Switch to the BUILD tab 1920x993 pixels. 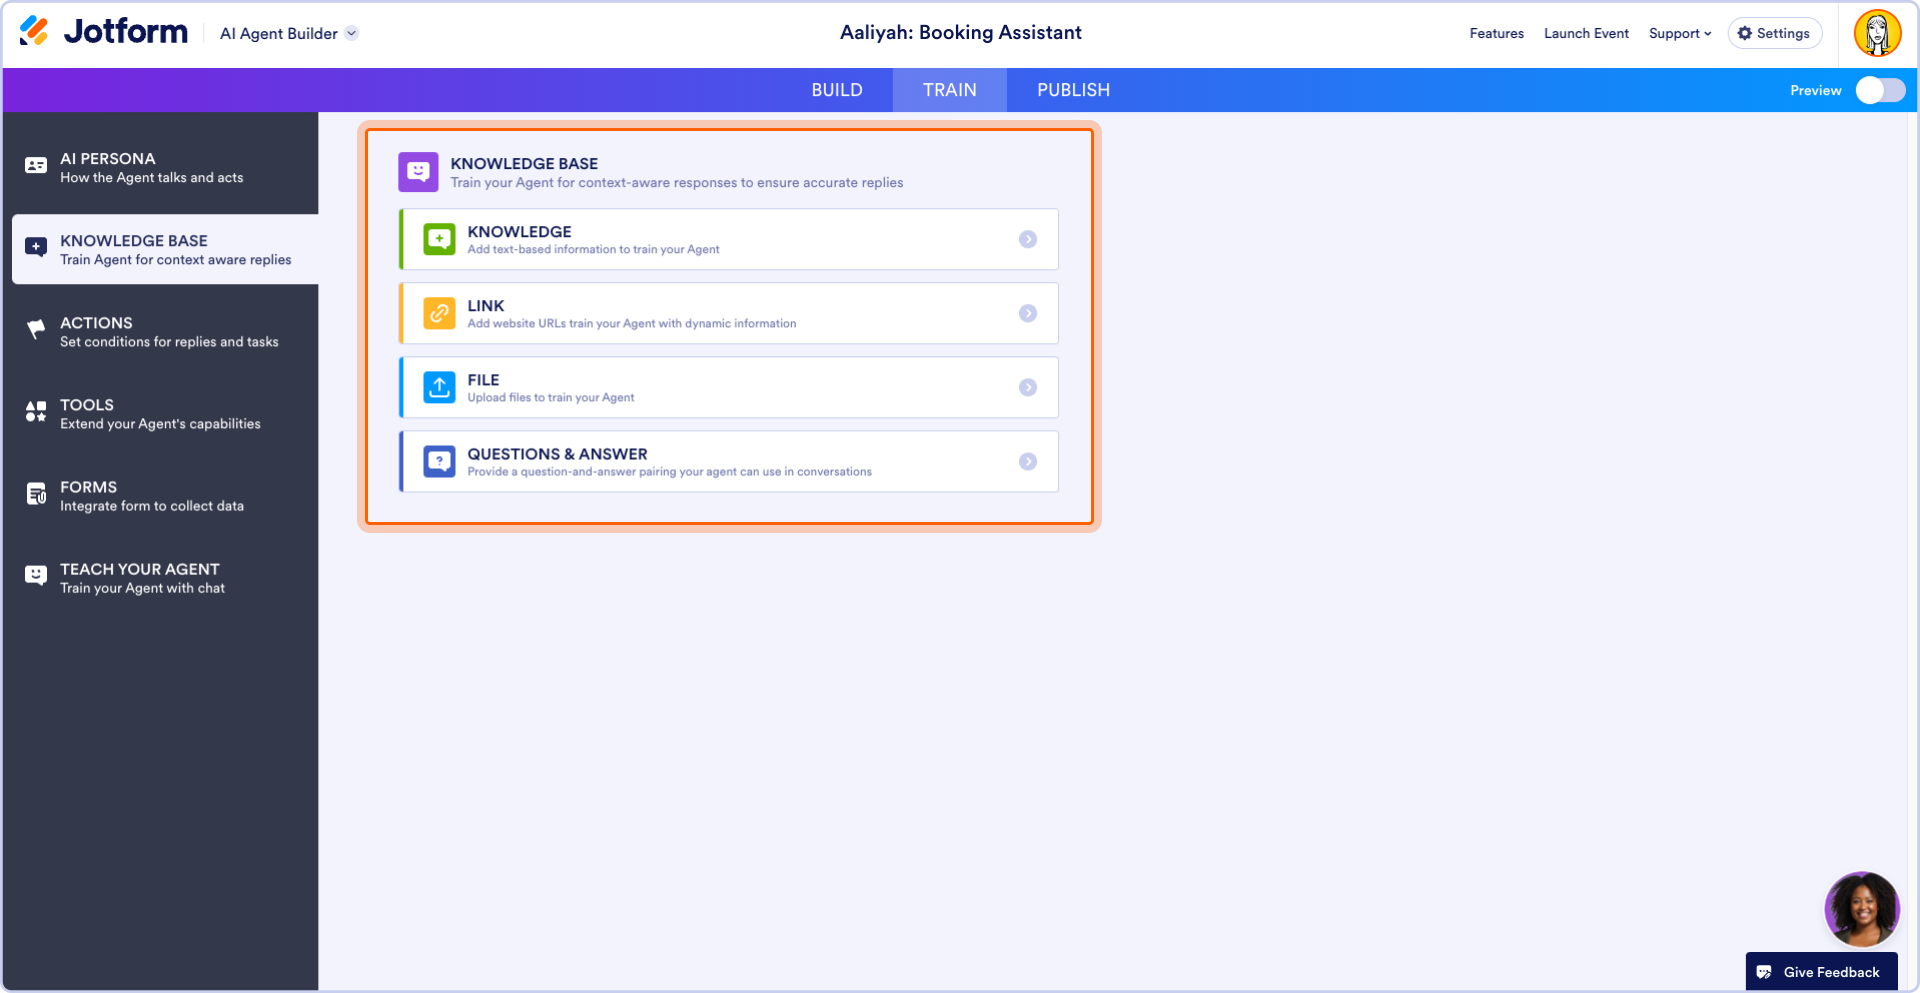[837, 90]
